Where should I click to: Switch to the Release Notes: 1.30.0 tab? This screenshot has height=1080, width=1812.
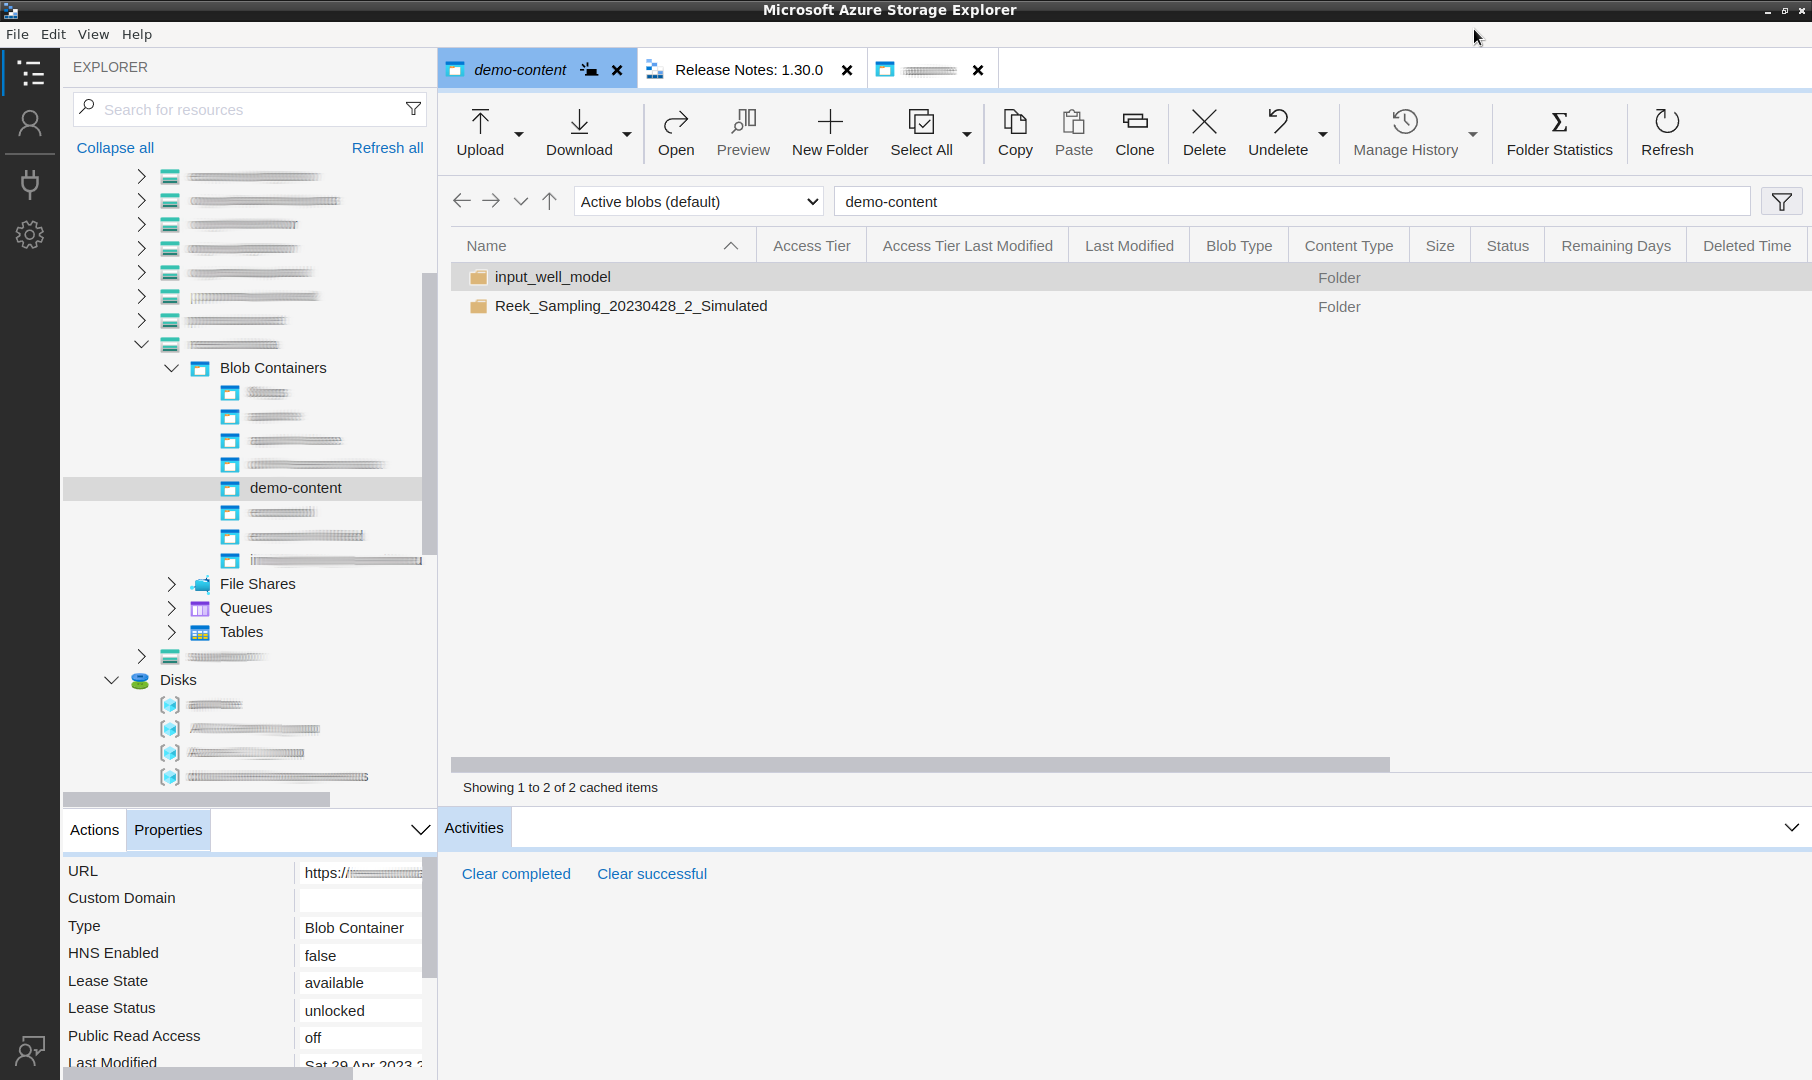tap(749, 70)
